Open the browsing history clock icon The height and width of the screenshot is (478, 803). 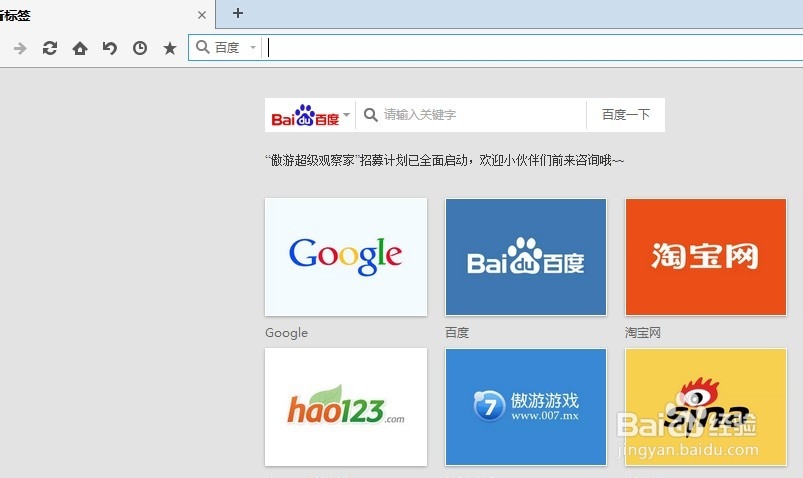pos(140,48)
